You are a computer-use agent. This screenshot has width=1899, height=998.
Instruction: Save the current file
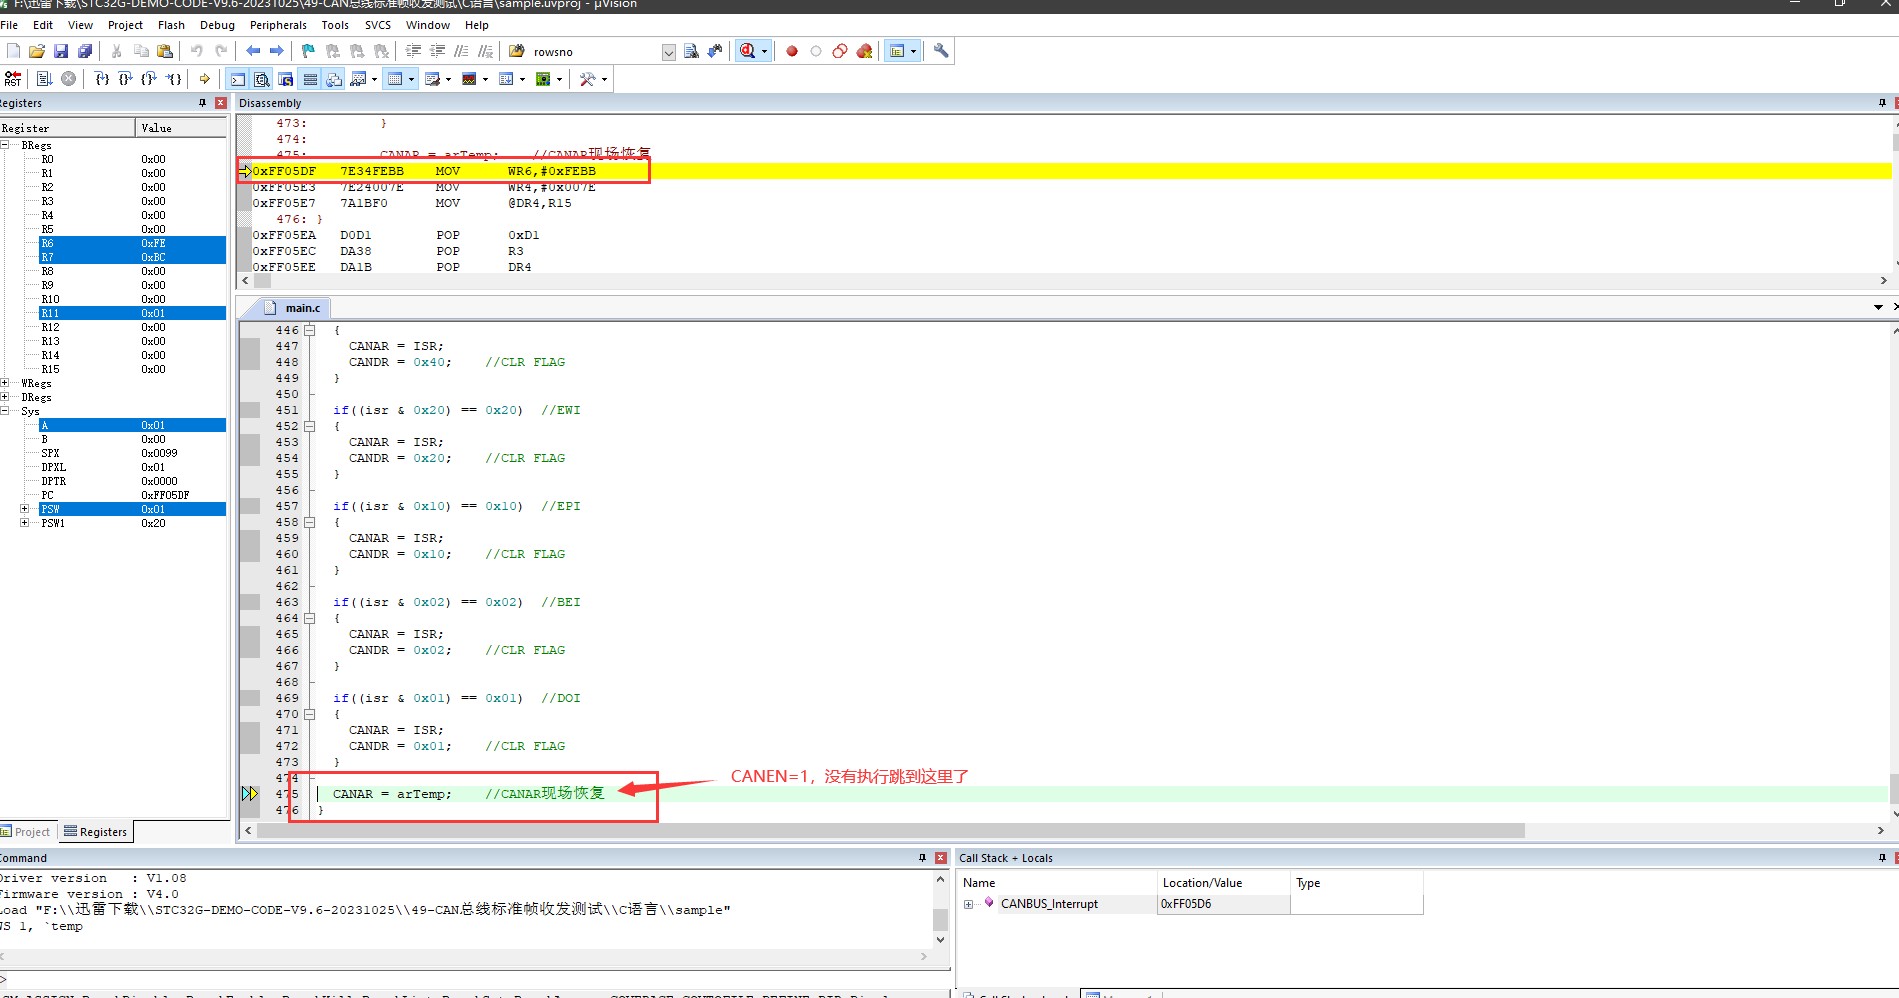(61, 51)
